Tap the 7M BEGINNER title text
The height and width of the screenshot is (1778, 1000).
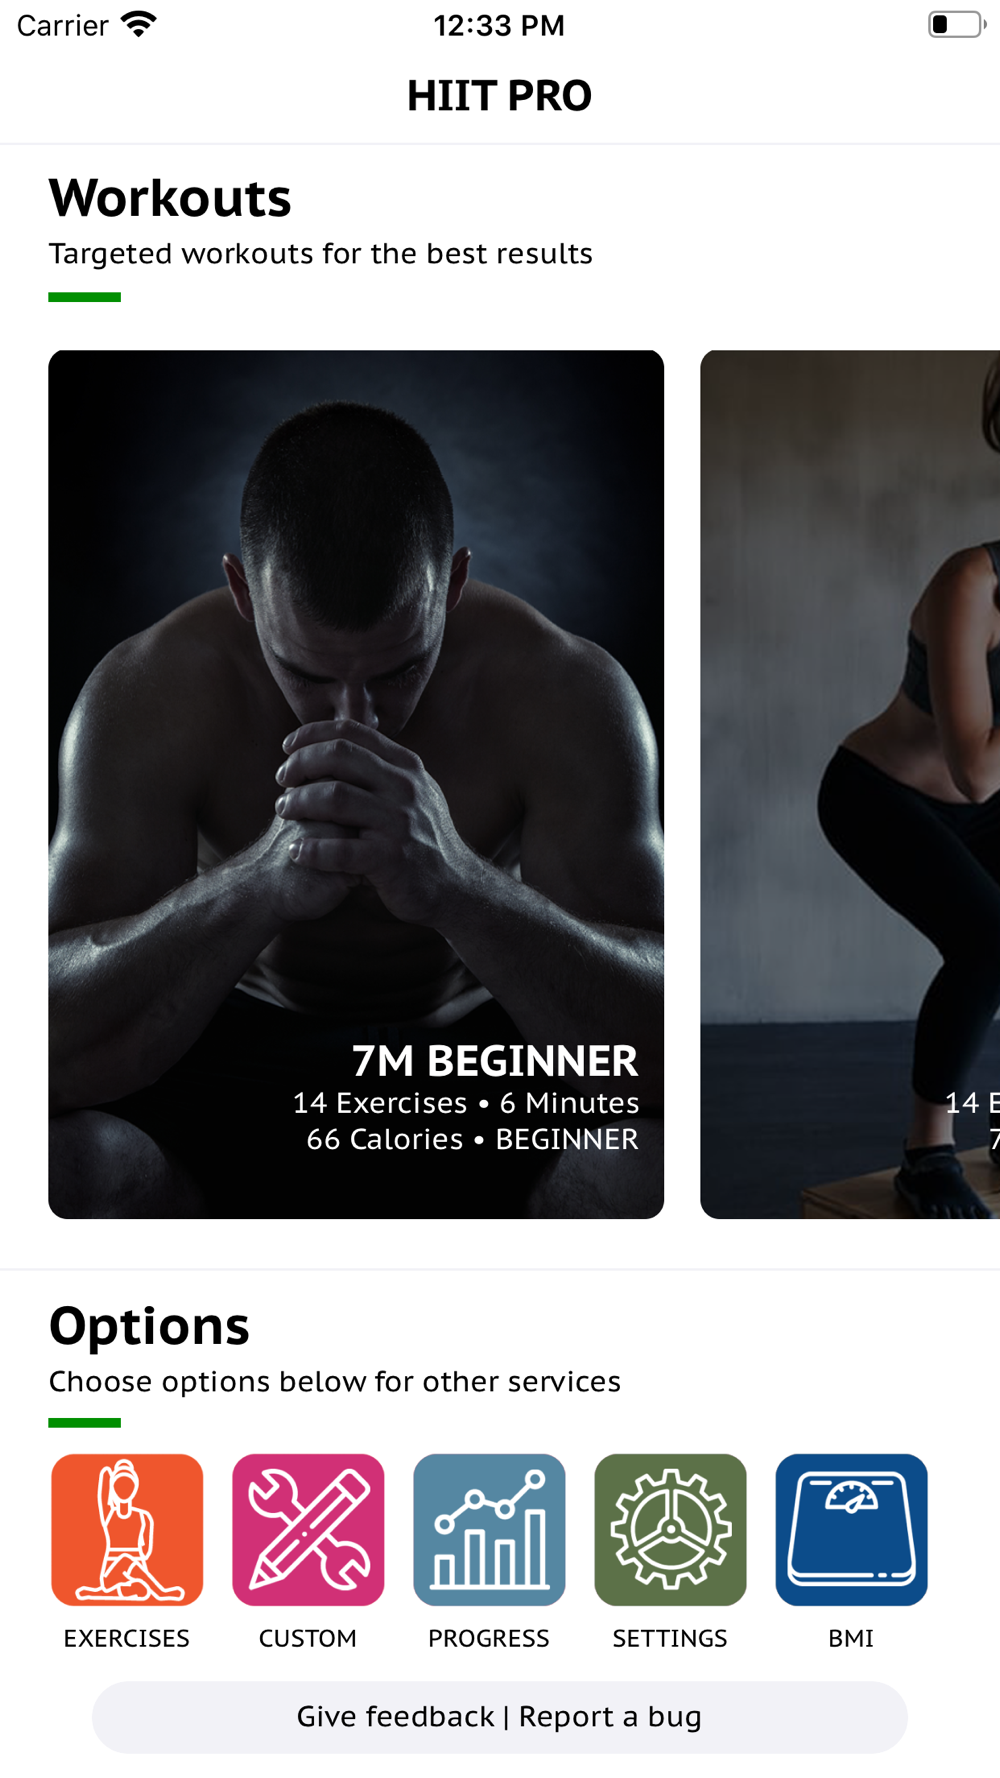coord(495,1061)
